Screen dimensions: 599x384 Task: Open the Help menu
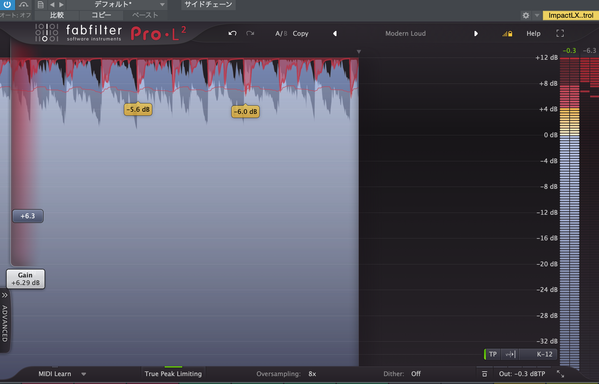(533, 34)
